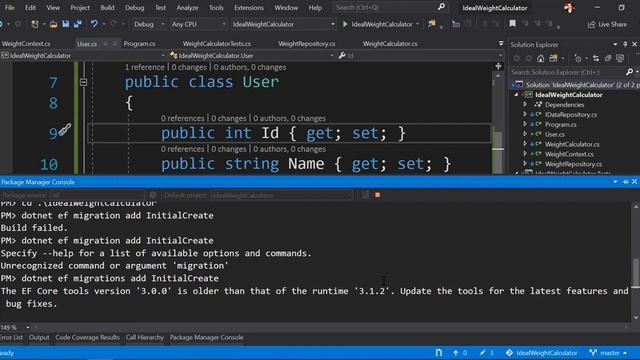Image resolution: width=640 pixels, height=360 pixels.
Task: Click the unpushed commits up-arrow status icon
Action: point(456,353)
